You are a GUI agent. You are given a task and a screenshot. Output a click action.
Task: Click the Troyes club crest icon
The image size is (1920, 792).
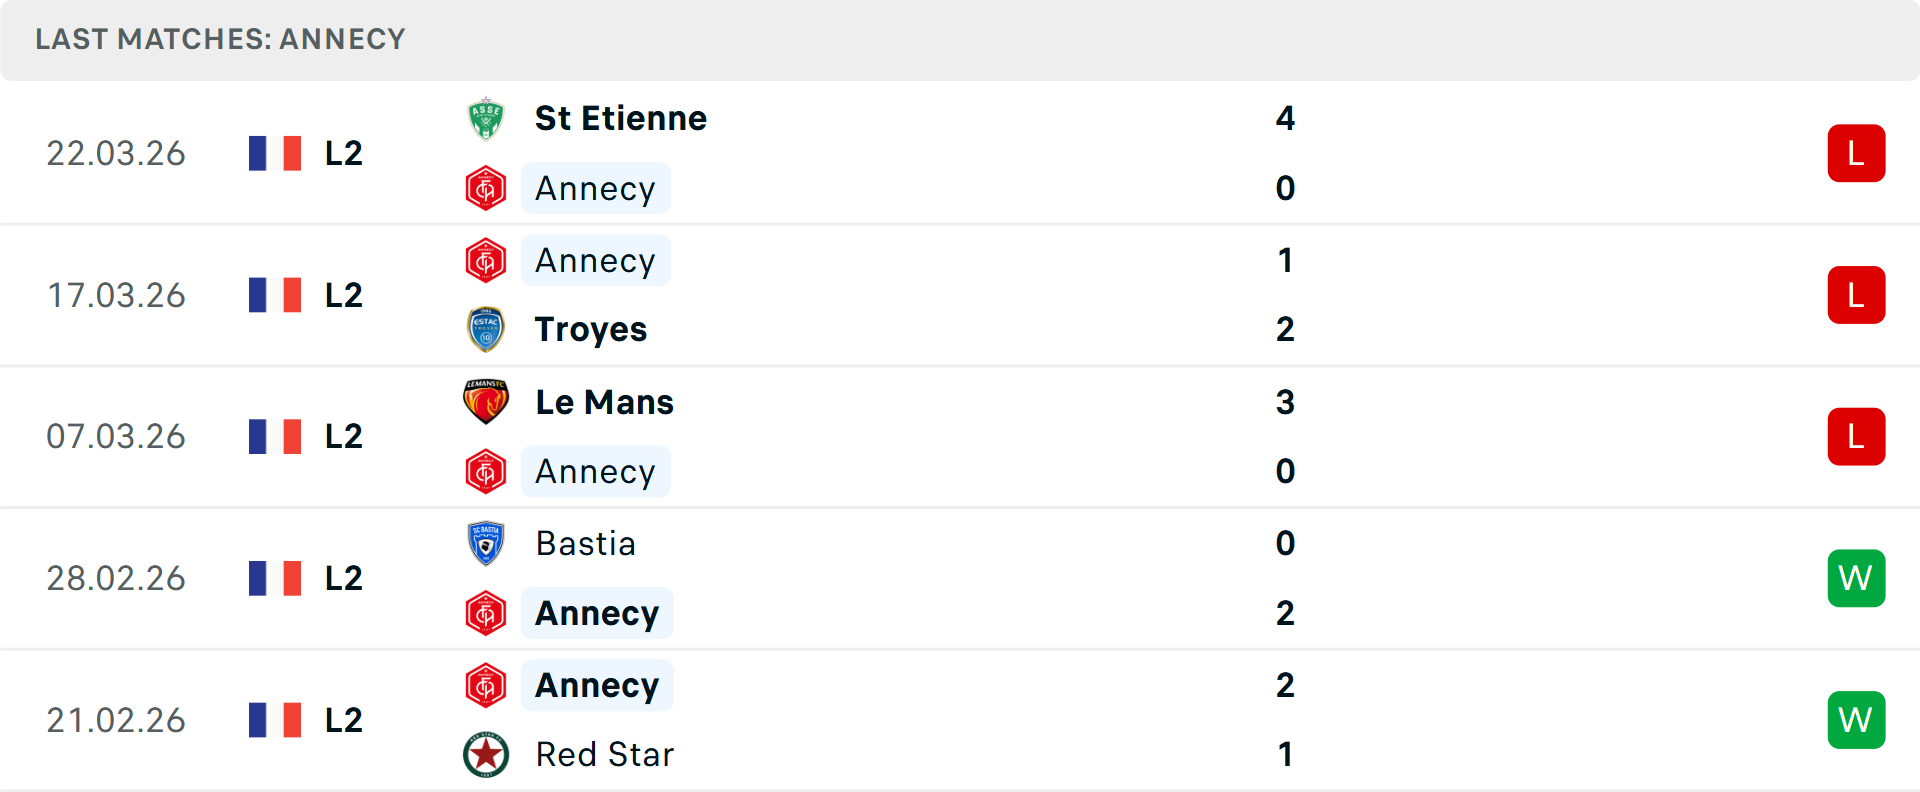point(486,329)
